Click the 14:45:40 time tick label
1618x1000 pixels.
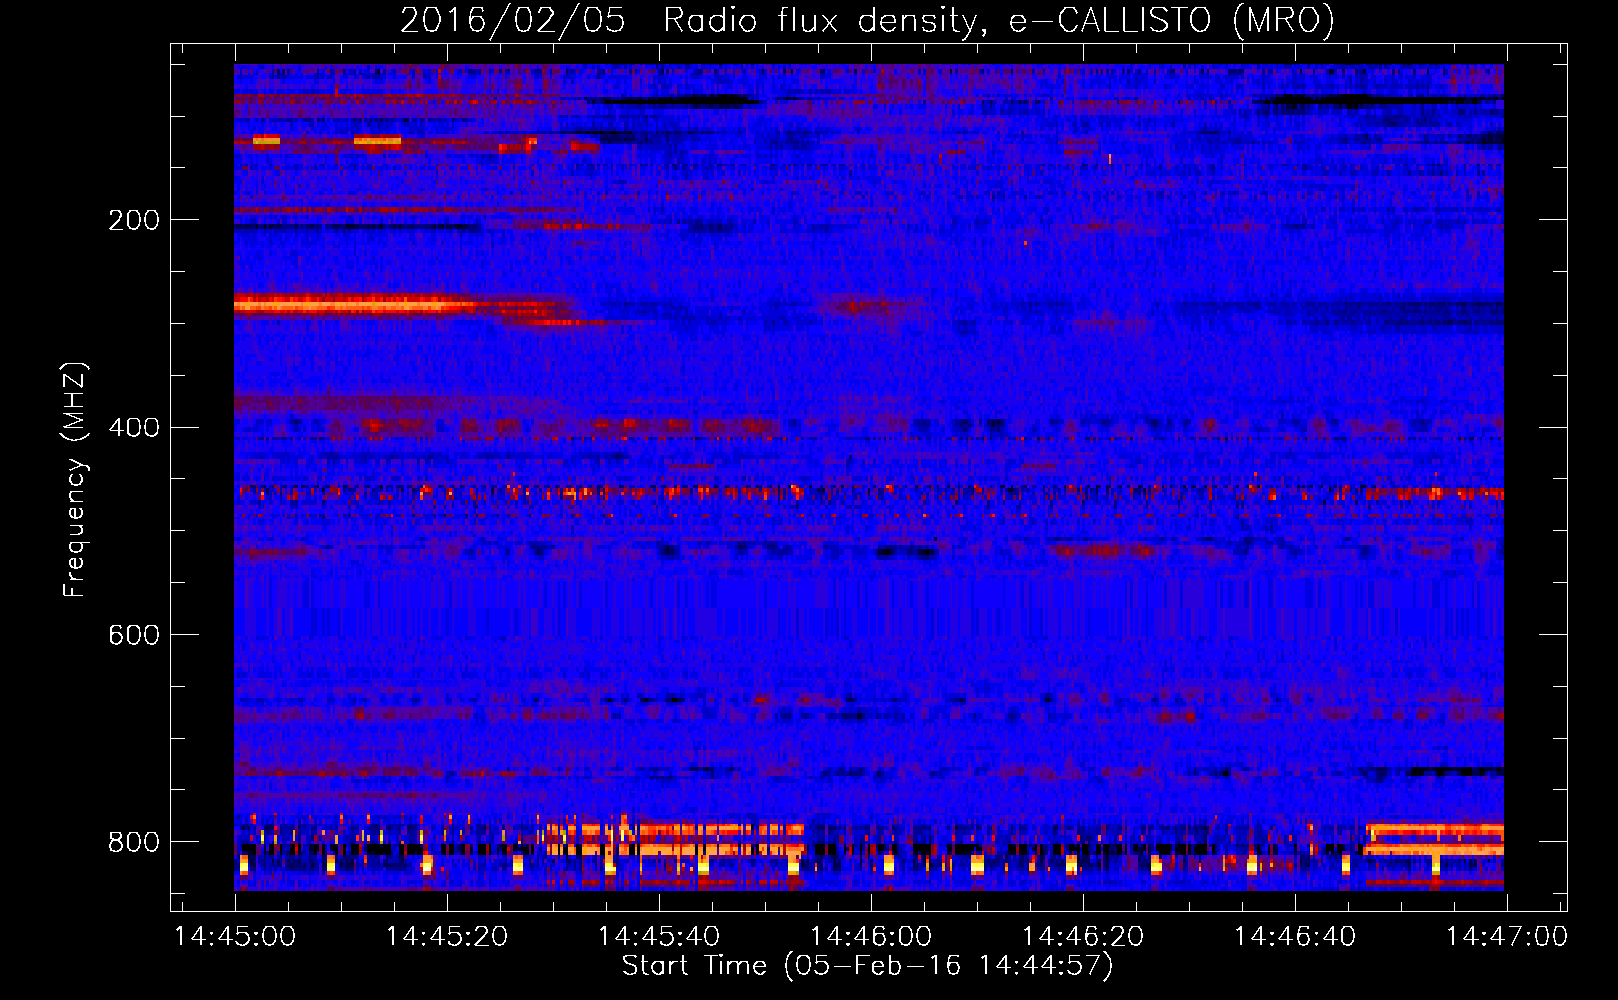pyautogui.click(x=659, y=937)
